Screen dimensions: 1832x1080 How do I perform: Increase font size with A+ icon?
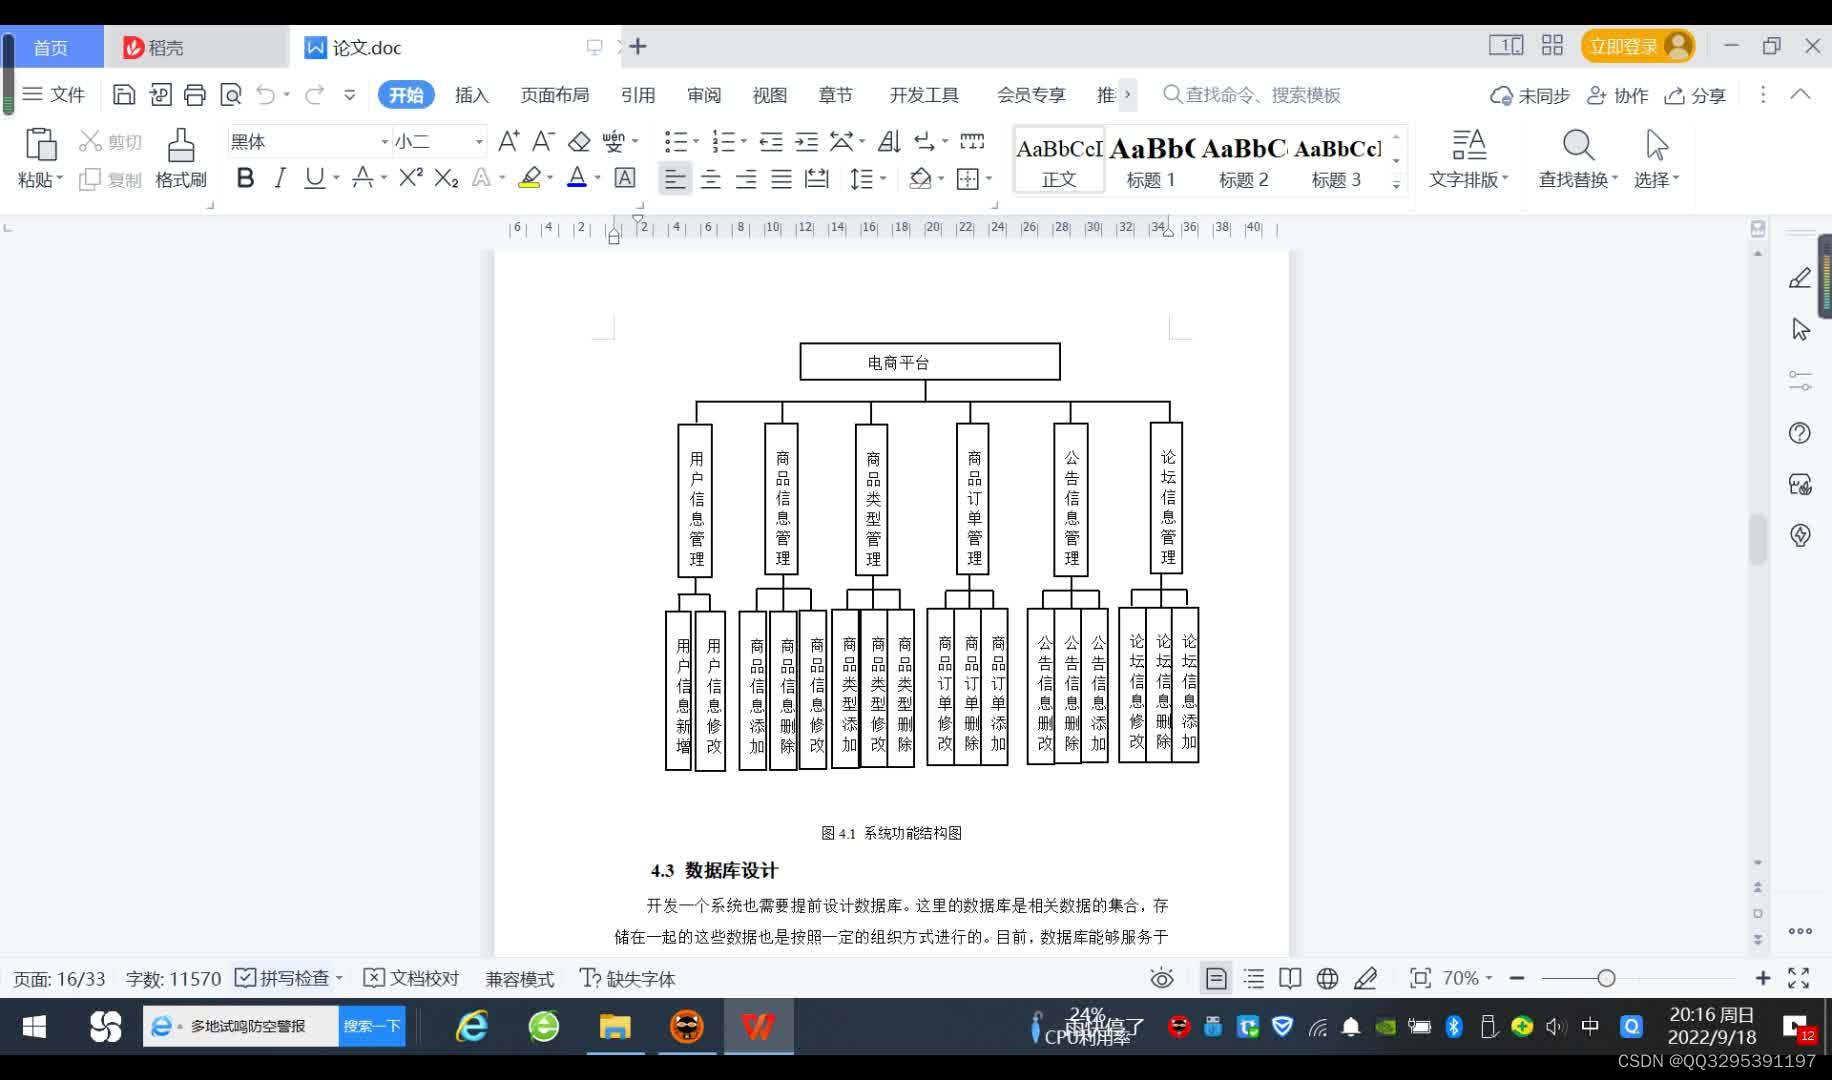[x=509, y=141]
